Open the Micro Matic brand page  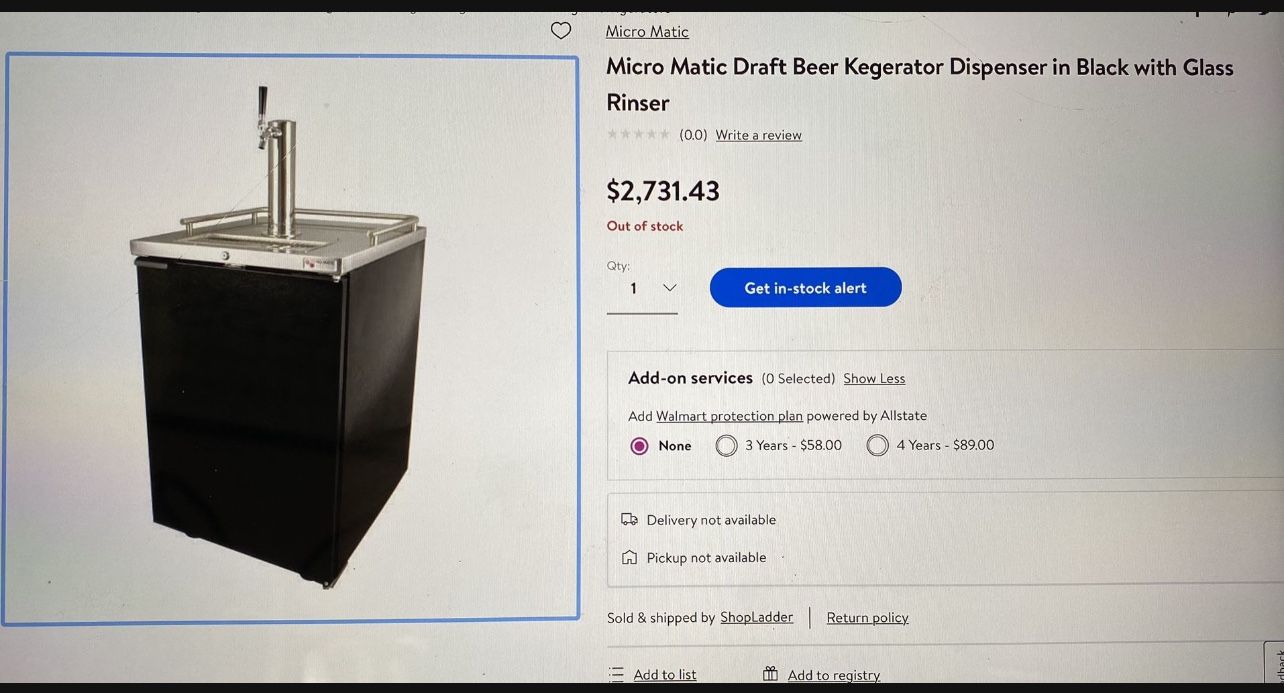tap(646, 31)
